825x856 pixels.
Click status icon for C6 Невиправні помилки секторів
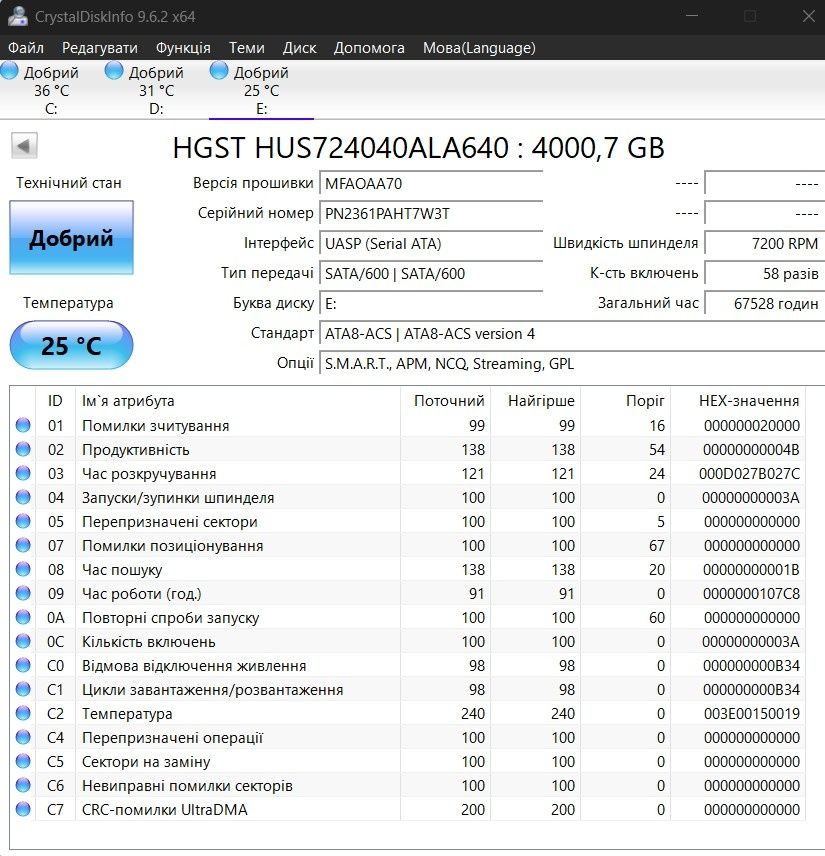tap(23, 785)
